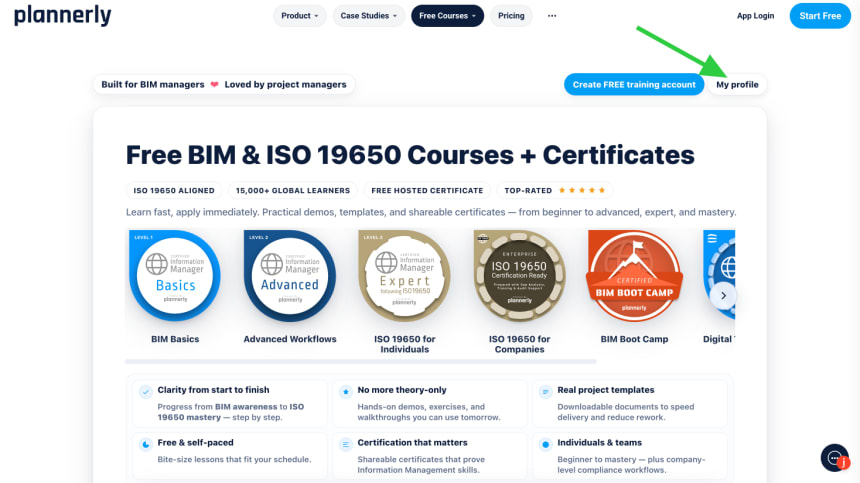Open the BIM Boot Camp badge
The height and width of the screenshot is (483, 860).
click(634, 276)
